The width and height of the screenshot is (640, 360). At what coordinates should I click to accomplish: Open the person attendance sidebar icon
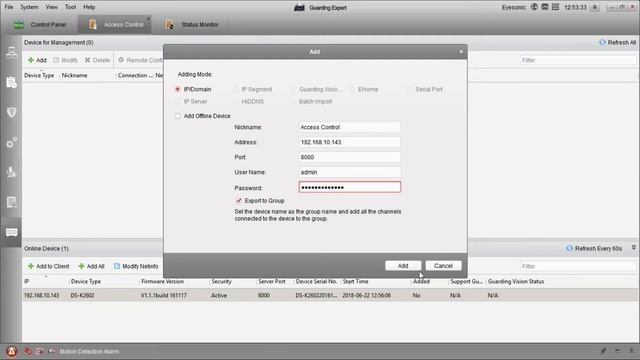(x=11, y=172)
